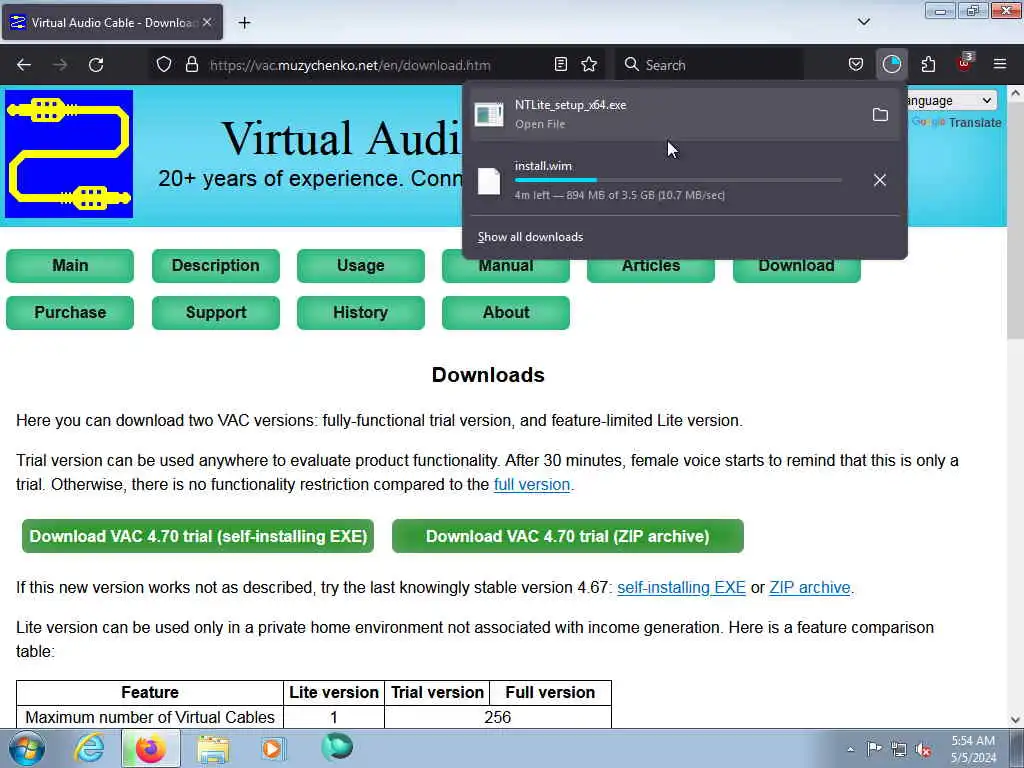Show hidden system tray icons
Viewport: 1024px width, 768px height.
coord(850,749)
